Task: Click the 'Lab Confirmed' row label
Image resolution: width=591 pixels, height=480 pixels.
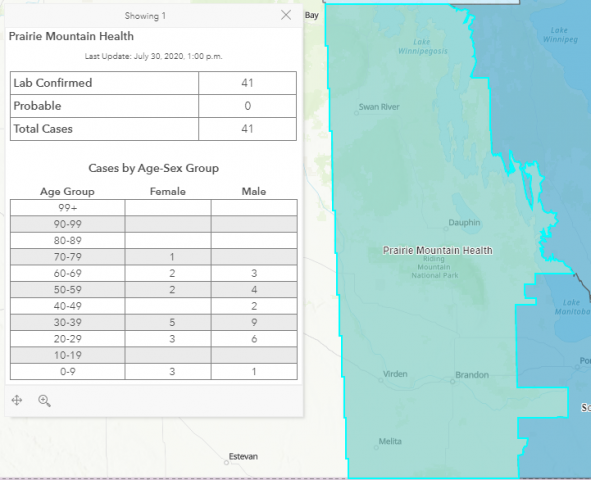Action: pos(53,83)
